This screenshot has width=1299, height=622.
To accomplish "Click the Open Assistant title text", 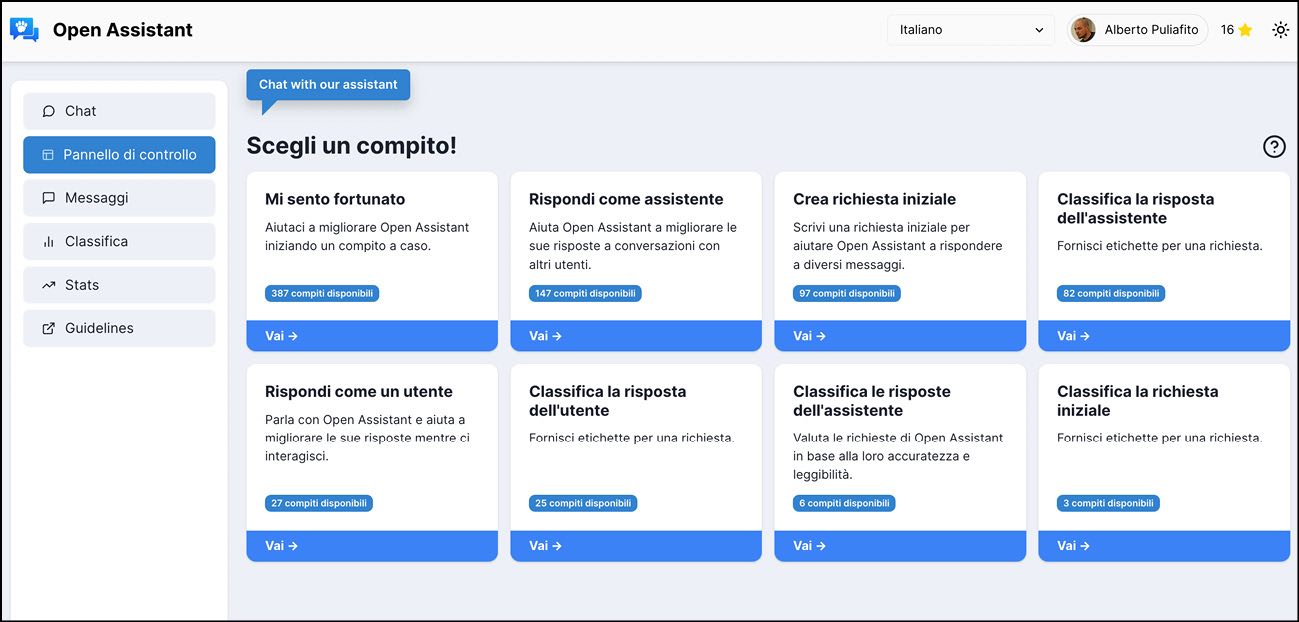I will coord(123,30).
